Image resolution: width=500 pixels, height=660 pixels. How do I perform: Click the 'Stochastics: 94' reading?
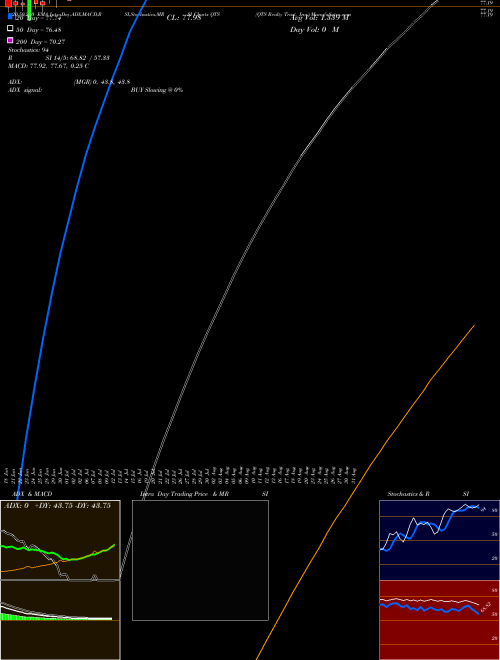28,50
